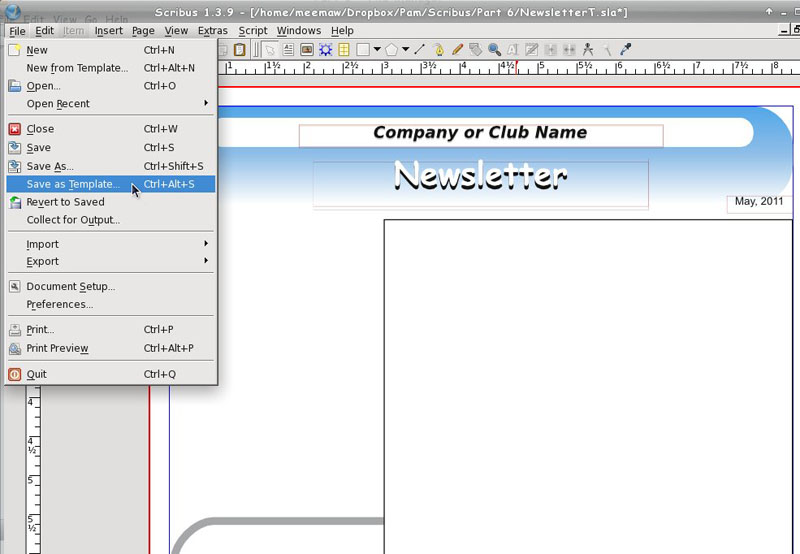Open the Script menu

[x=253, y=31]
